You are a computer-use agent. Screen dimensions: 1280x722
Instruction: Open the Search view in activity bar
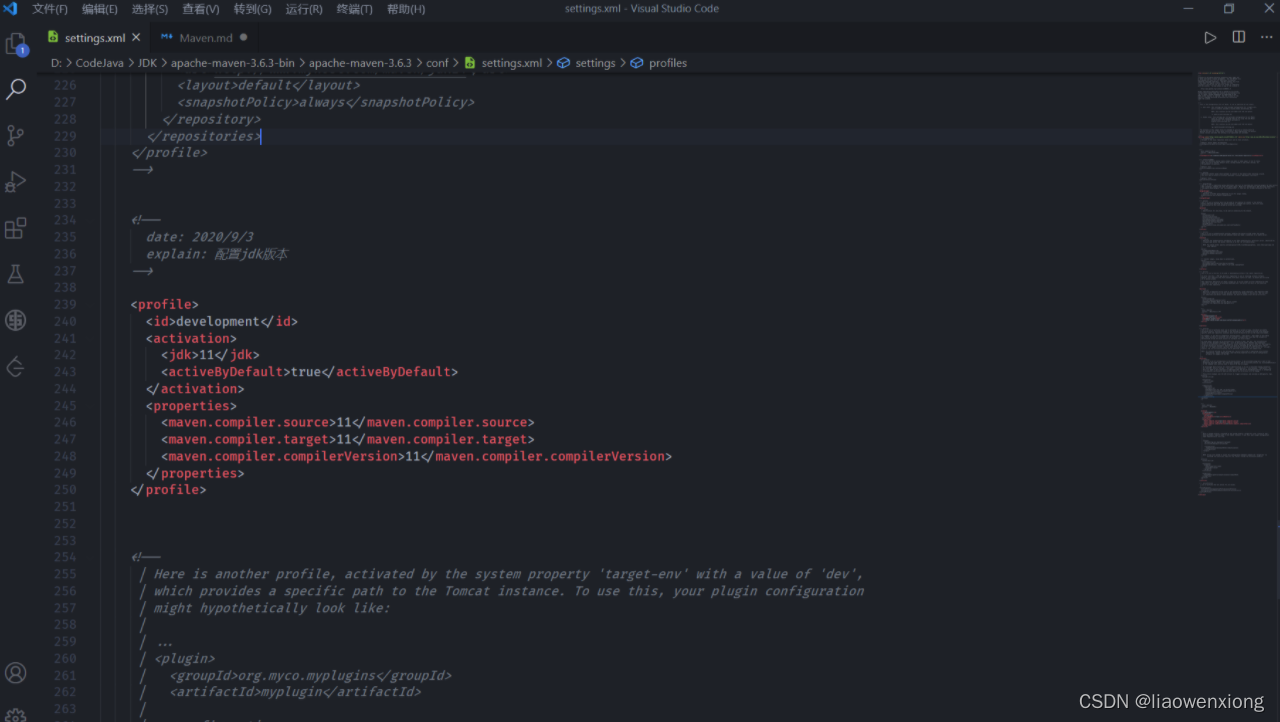(x=16, y=89)
